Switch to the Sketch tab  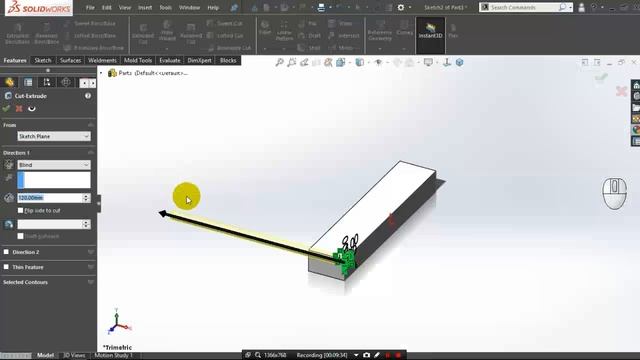point(43,60)
